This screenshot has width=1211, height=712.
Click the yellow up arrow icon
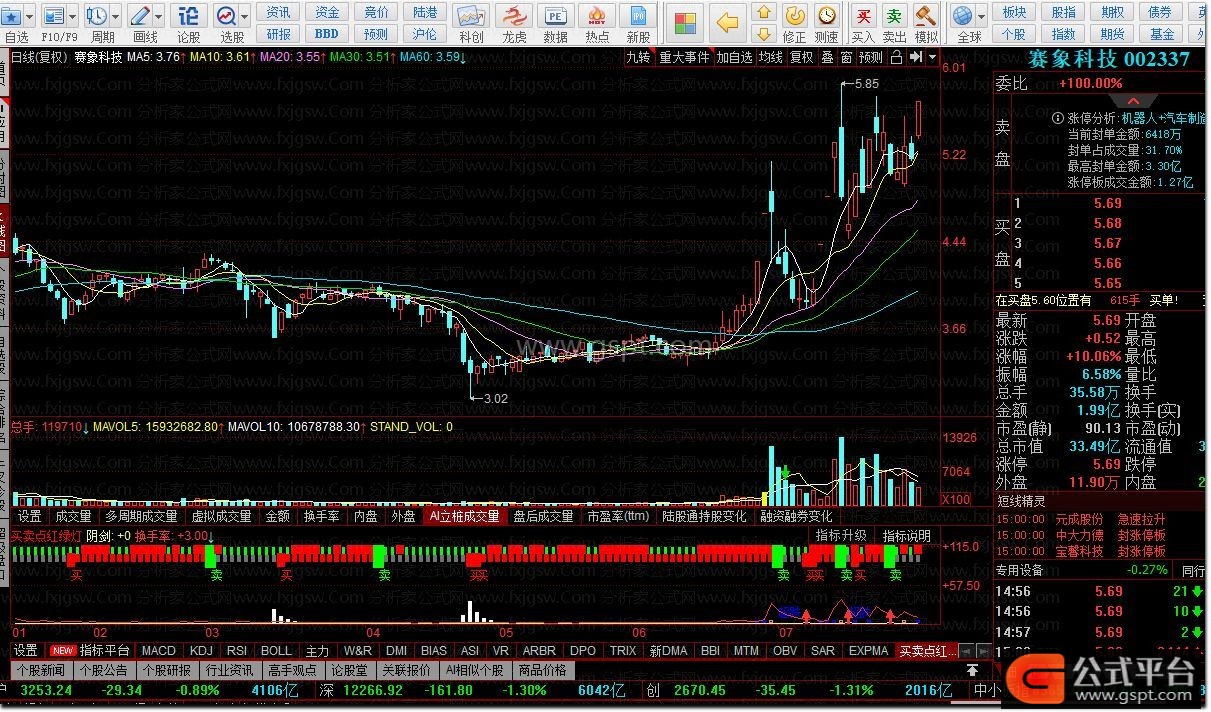(764, 13)
